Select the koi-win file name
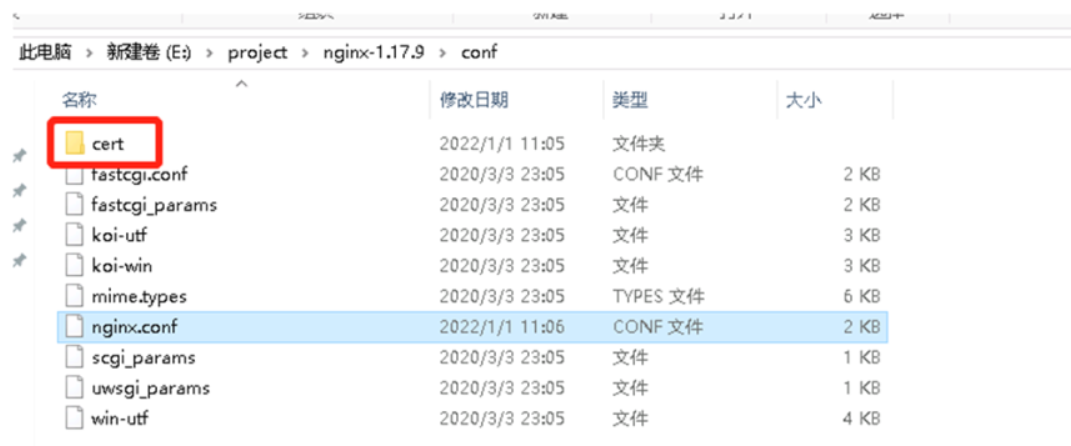The width and height of the screenshot is (1071, 446). point(122,266)
